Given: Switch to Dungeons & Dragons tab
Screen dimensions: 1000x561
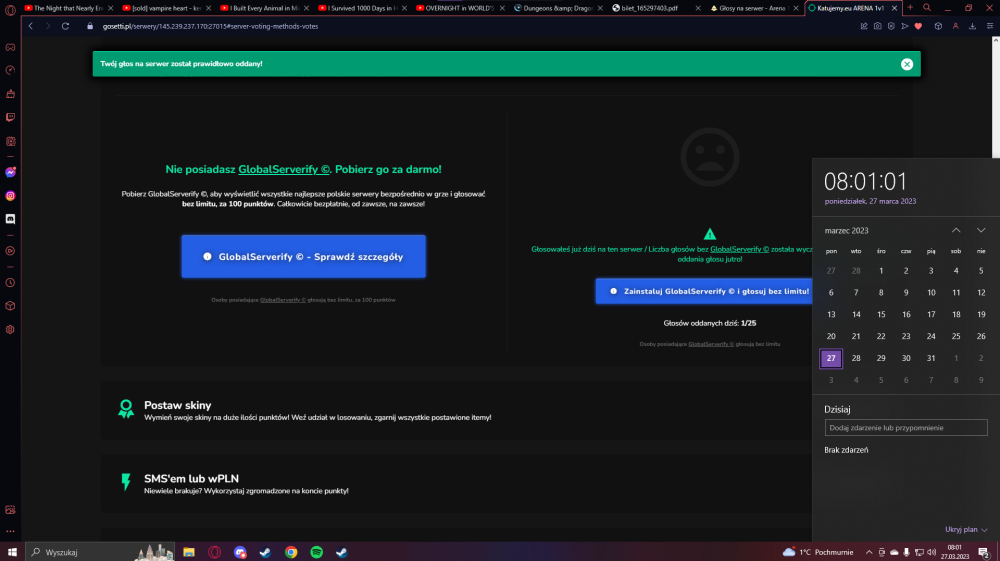Looking at the screenshot, I should [557, 8].
